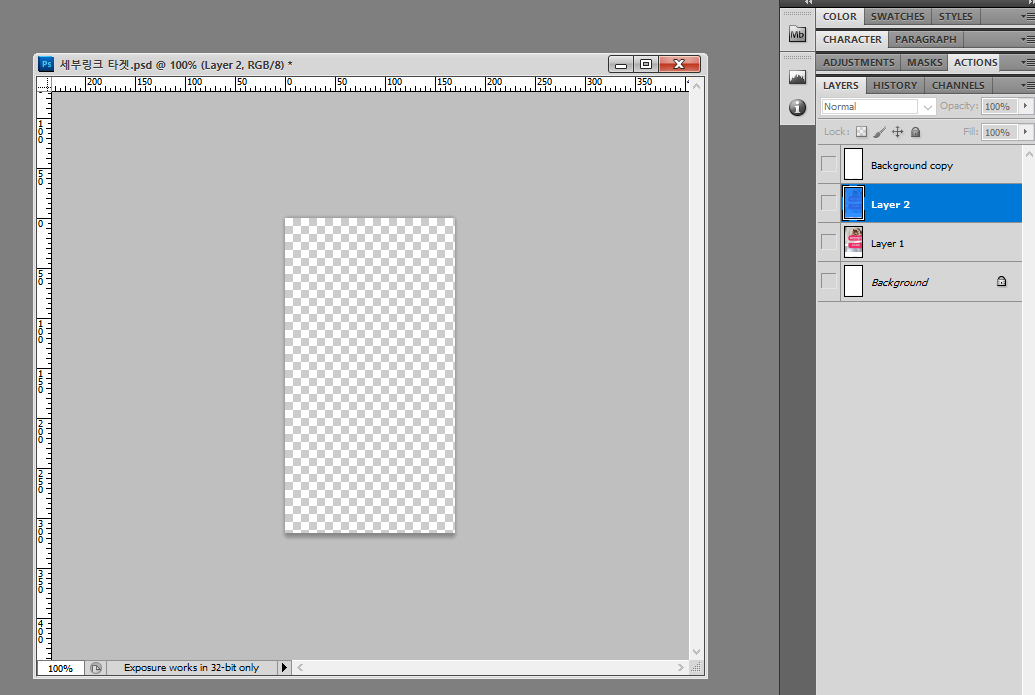Close the document window
Viewport: 1035px width, 695px height.
tap(679, 64)
